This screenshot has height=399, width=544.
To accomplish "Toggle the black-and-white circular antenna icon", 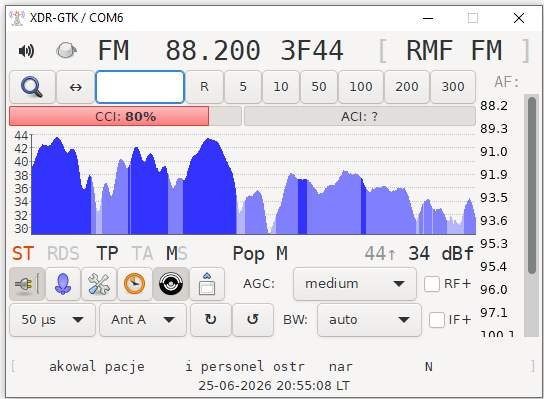I will [x=171, y=284].
